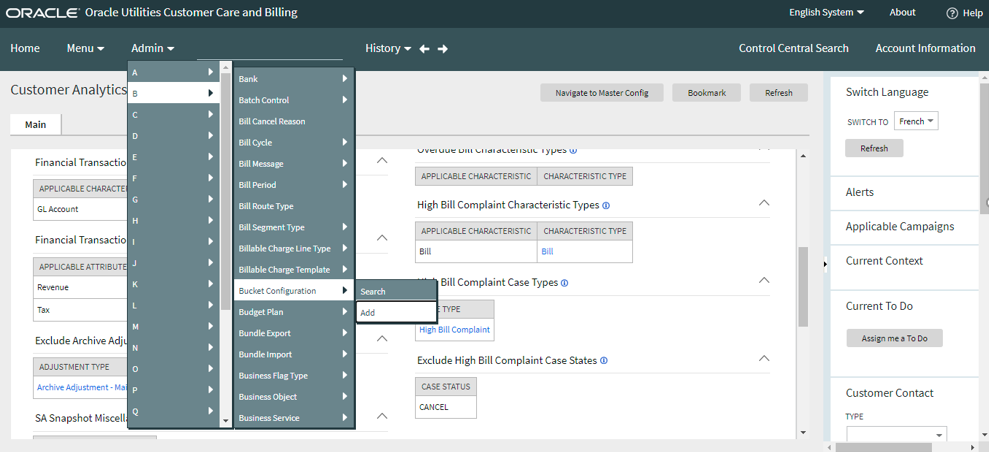Image resolution: width=989 pixels, height=452 pixels.
Task: Open the Bill Cycle submenu
Action: point(292,143)
